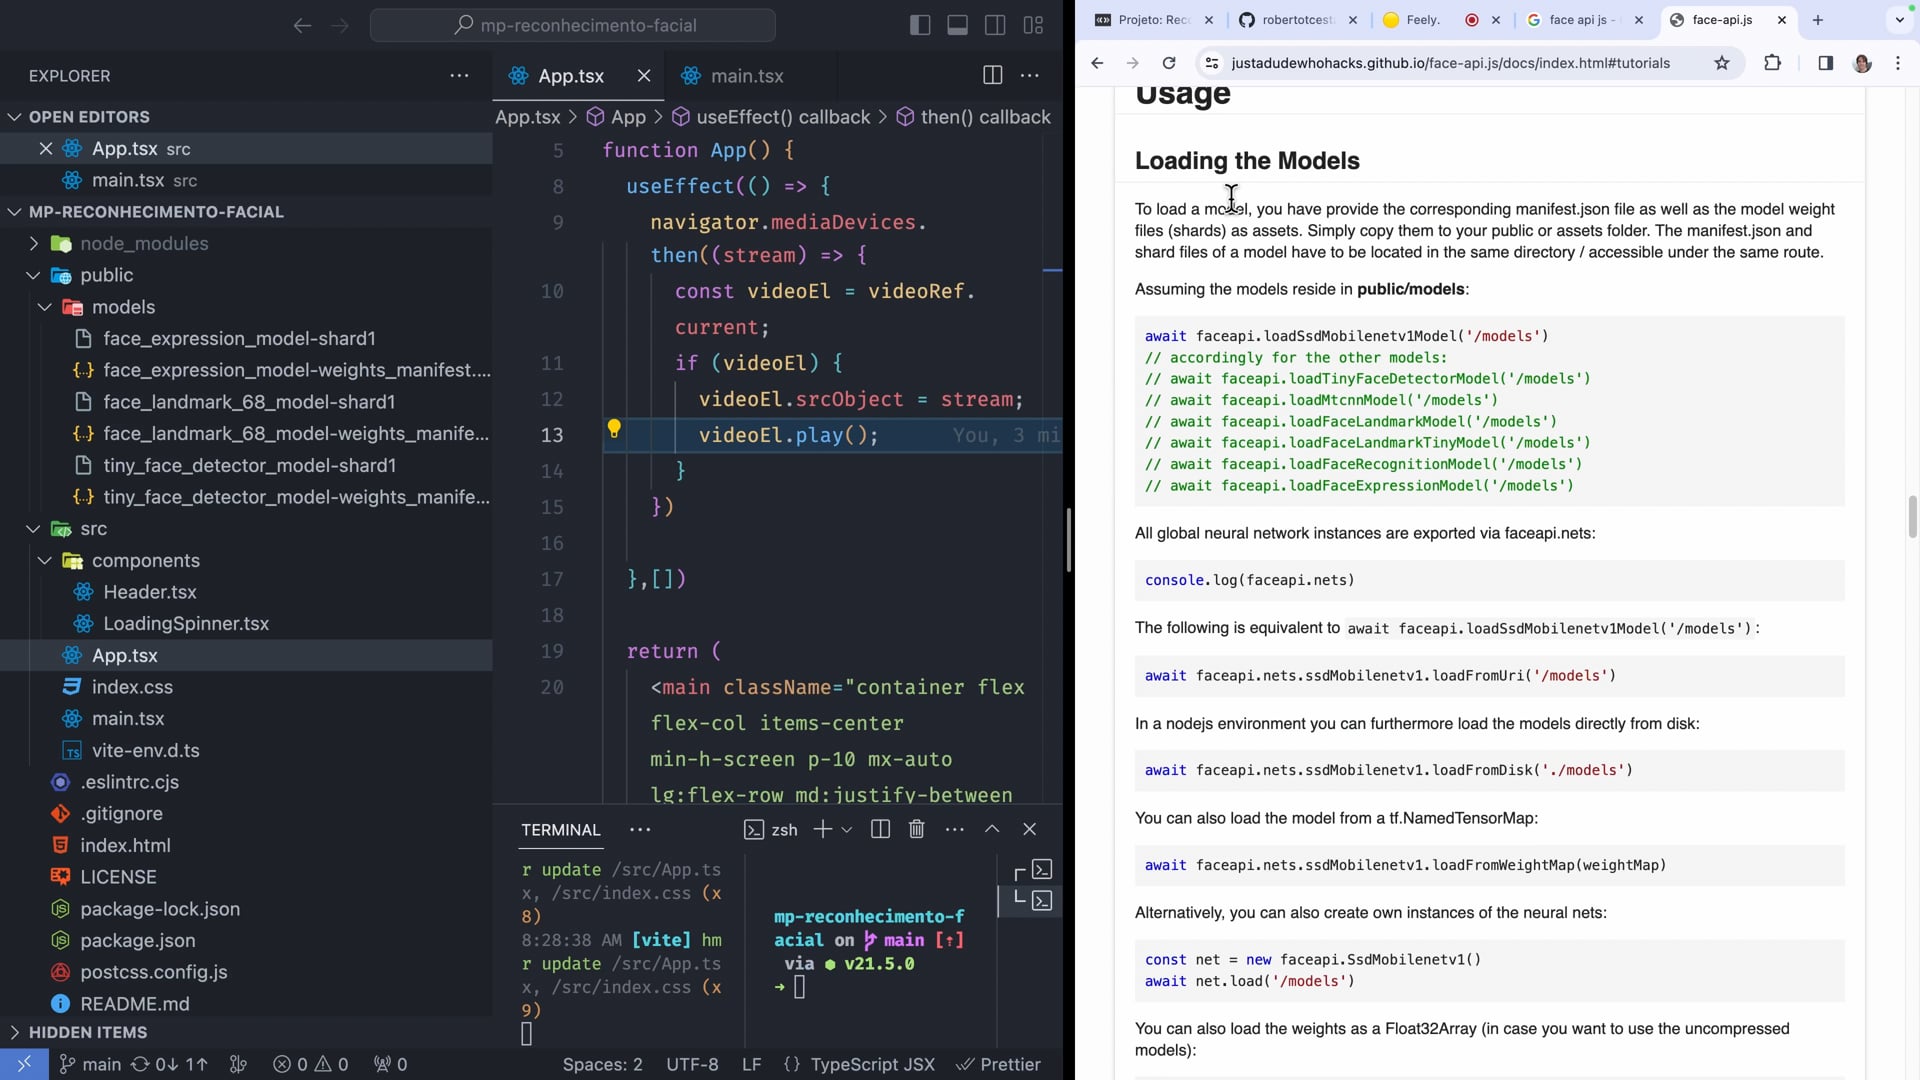
Task: Click the lightbulb code action icon
Action: click(x=614, y=429)
